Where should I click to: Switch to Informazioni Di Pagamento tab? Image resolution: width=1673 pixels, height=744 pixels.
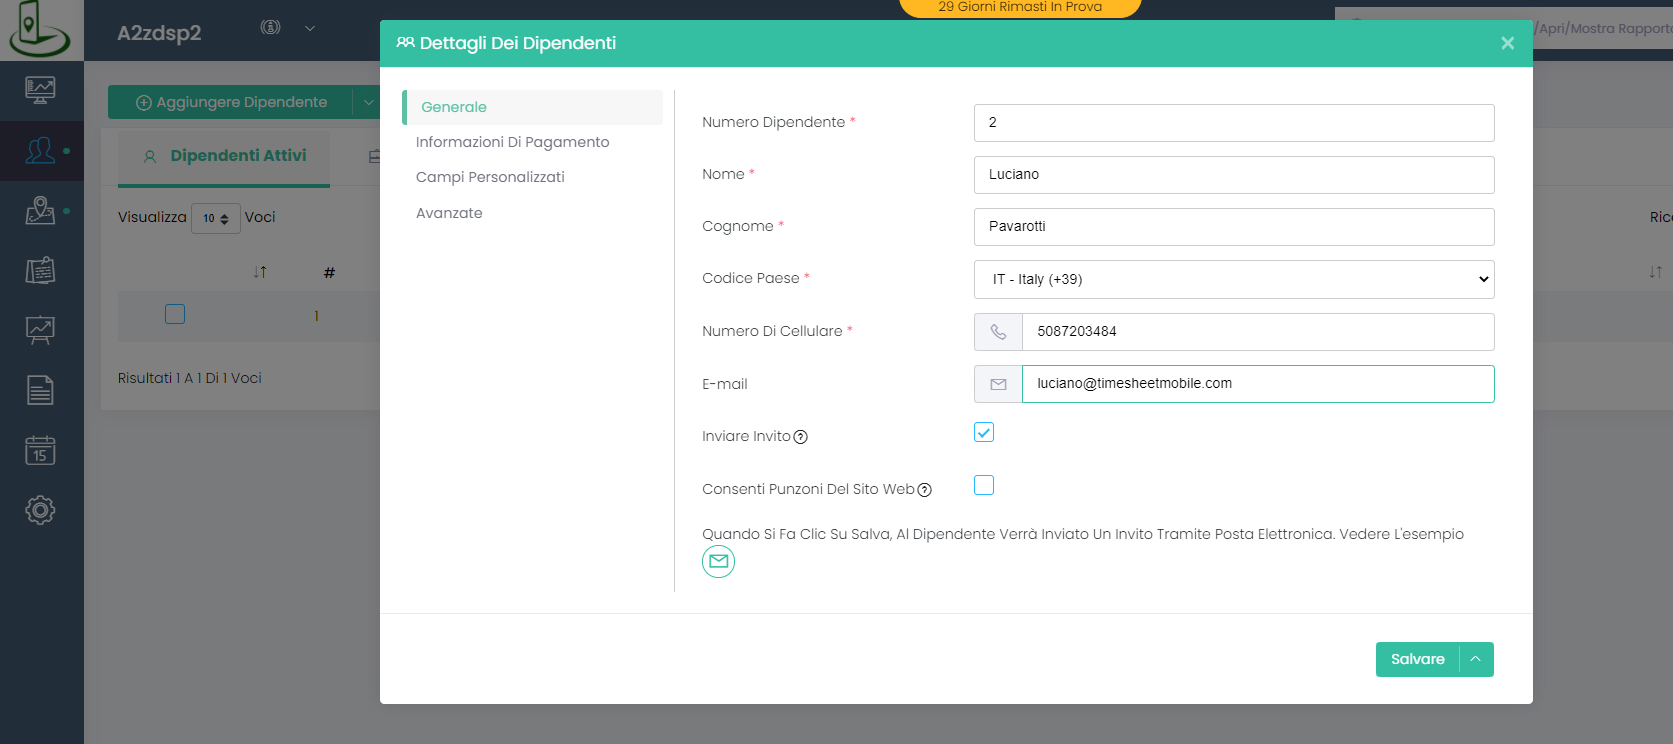coord(512,142)
